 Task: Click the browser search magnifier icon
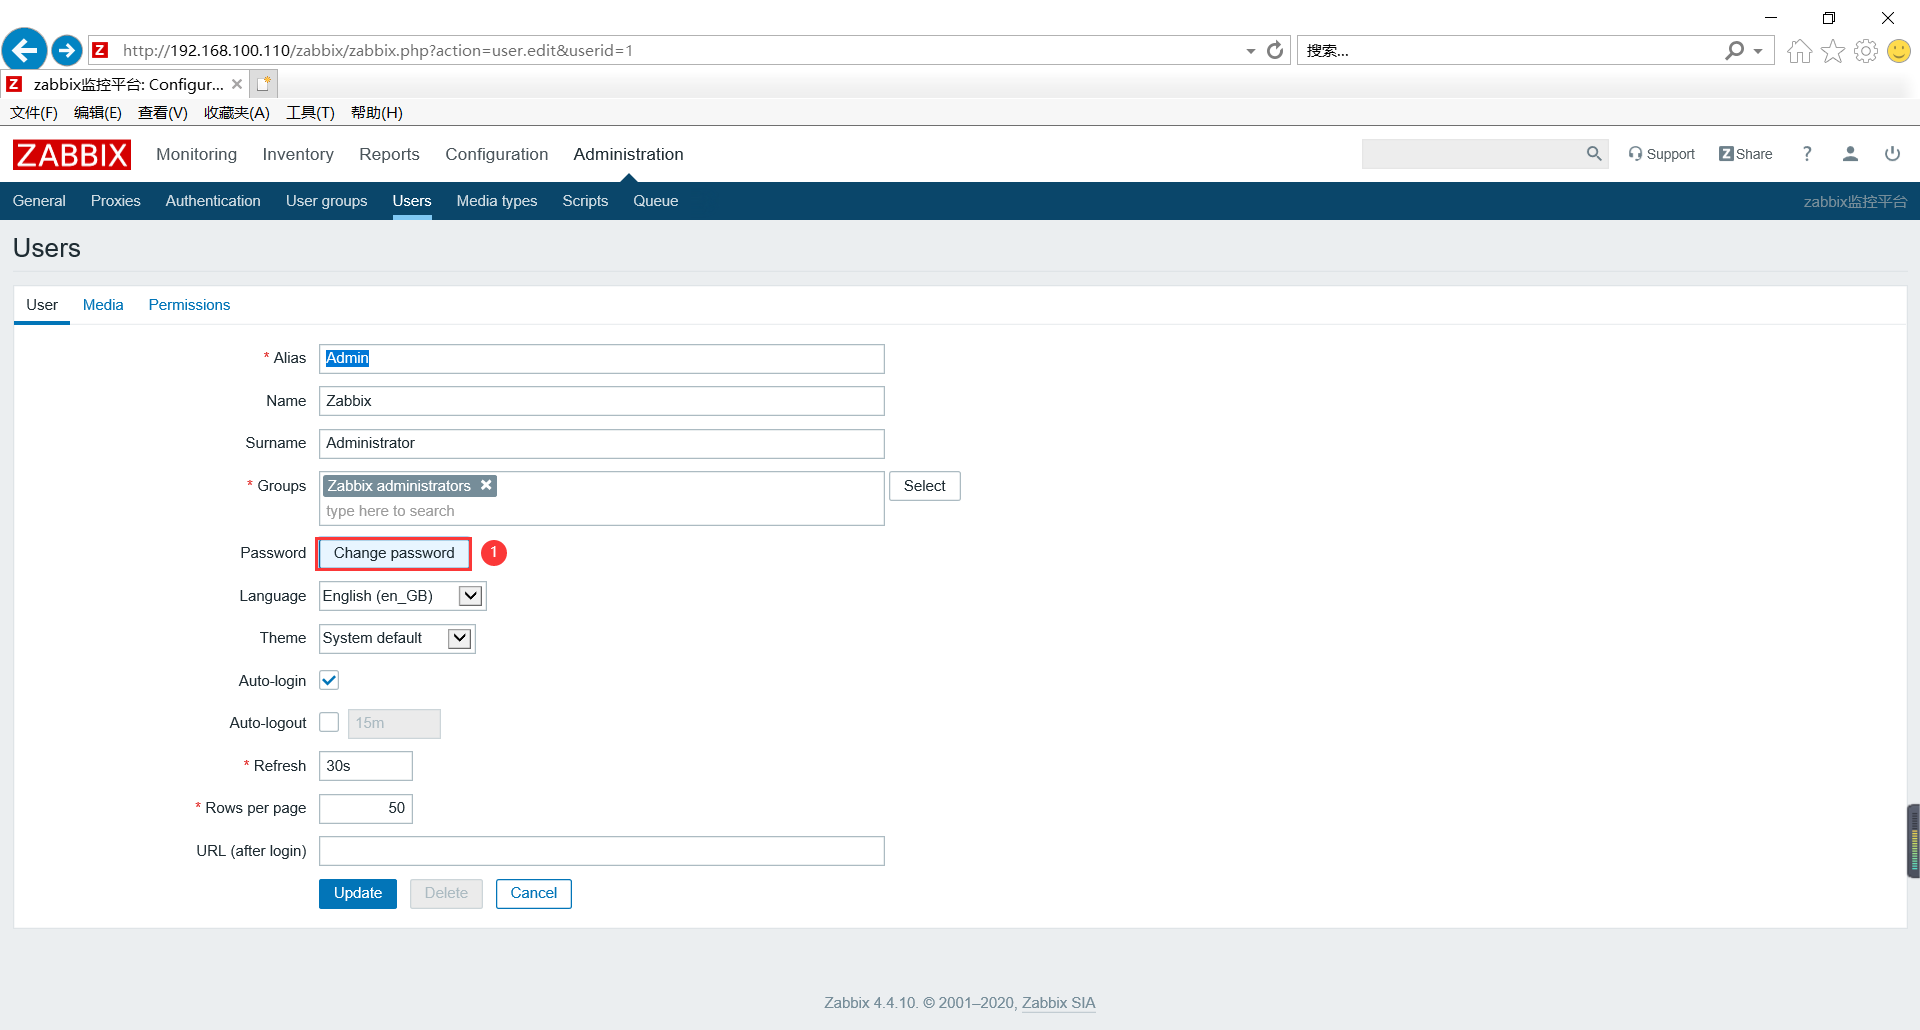[x=1735, y=50]
